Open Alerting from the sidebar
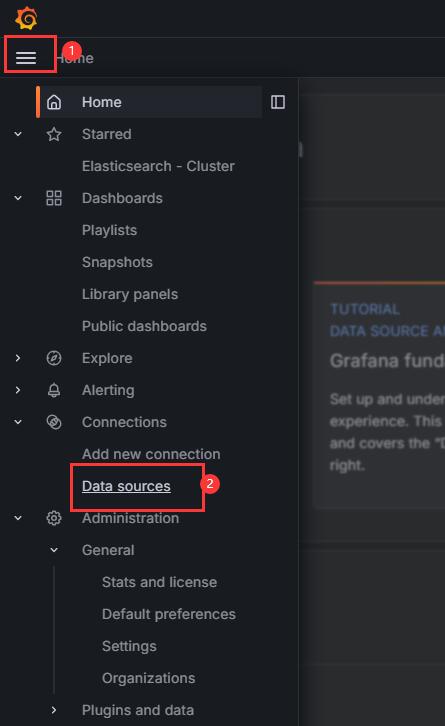 [x=108, y=390]
